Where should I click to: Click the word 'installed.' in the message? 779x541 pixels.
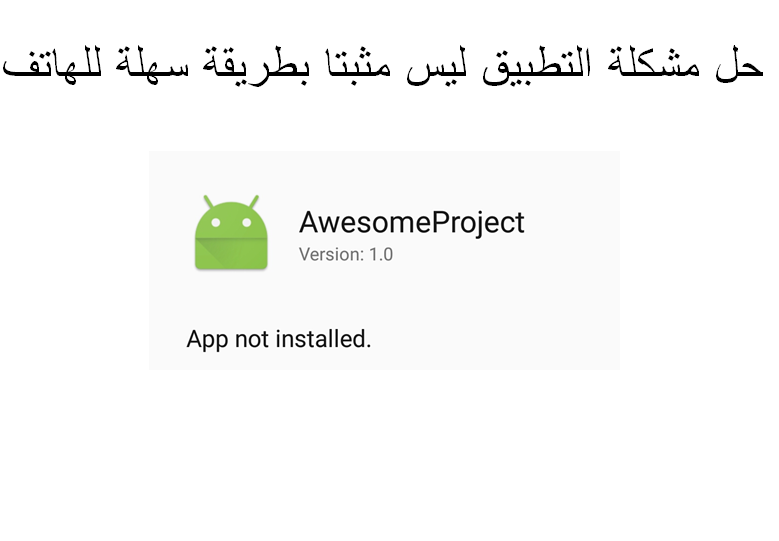(323, 339)
